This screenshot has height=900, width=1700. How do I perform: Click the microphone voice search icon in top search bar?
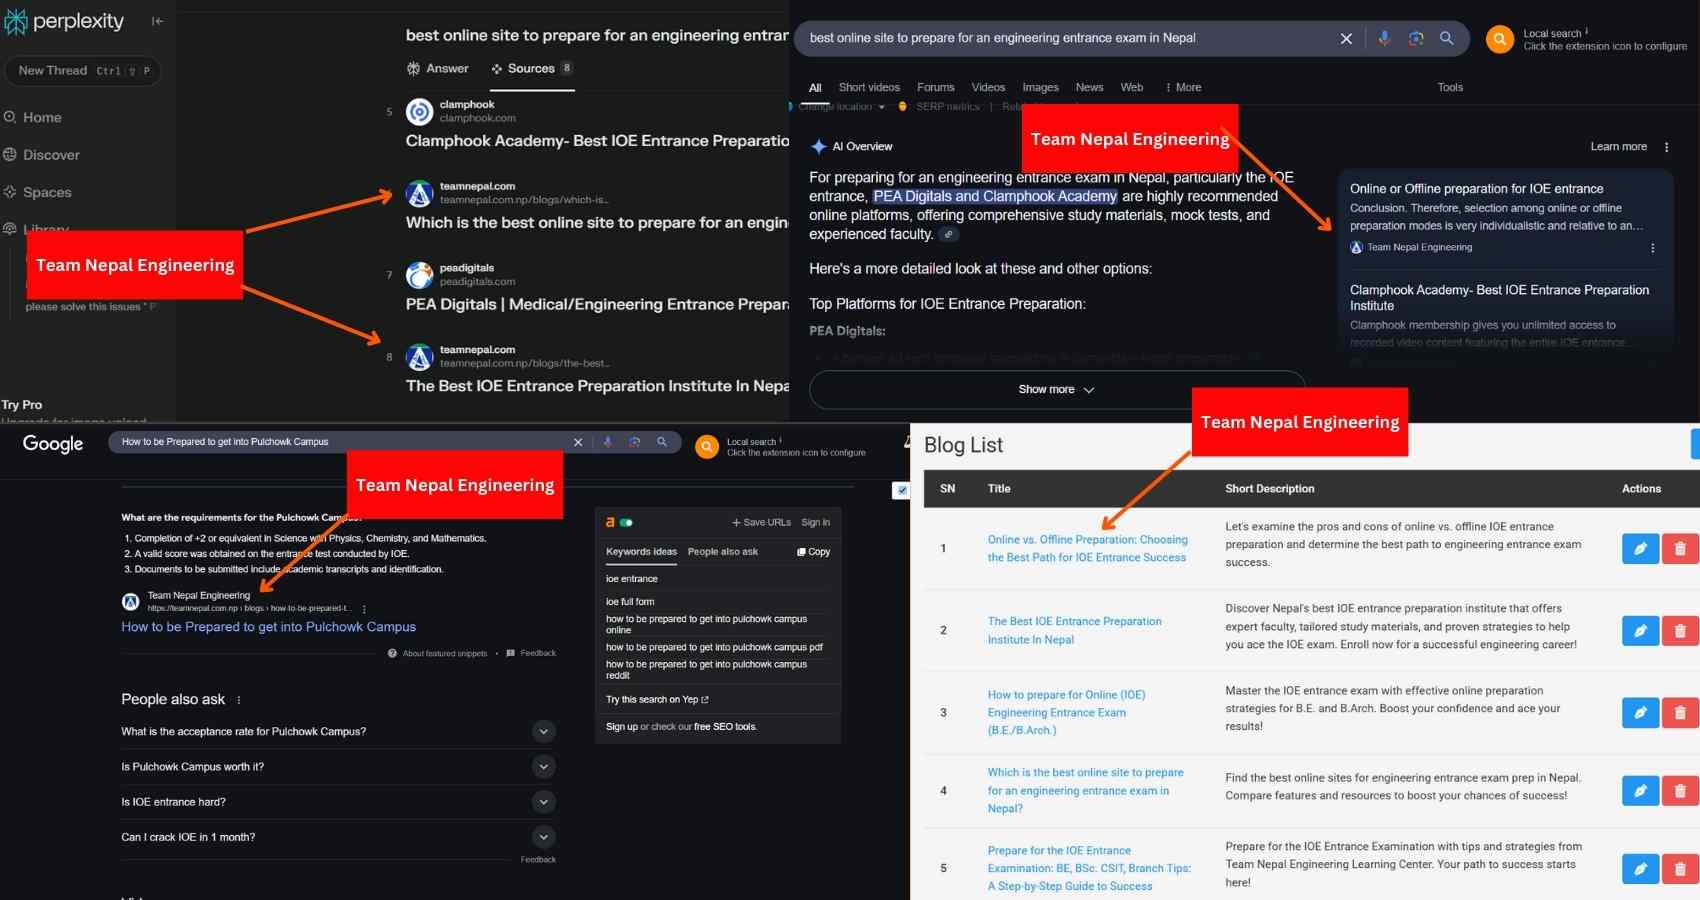click(x=1384, y=38)
